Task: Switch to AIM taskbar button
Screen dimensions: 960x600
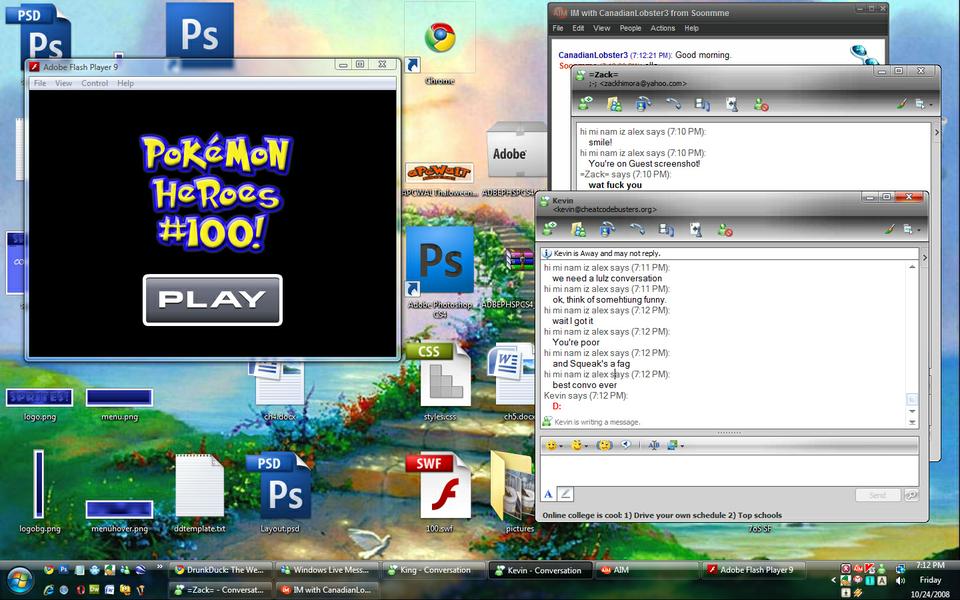Action: tap(645, 570)
